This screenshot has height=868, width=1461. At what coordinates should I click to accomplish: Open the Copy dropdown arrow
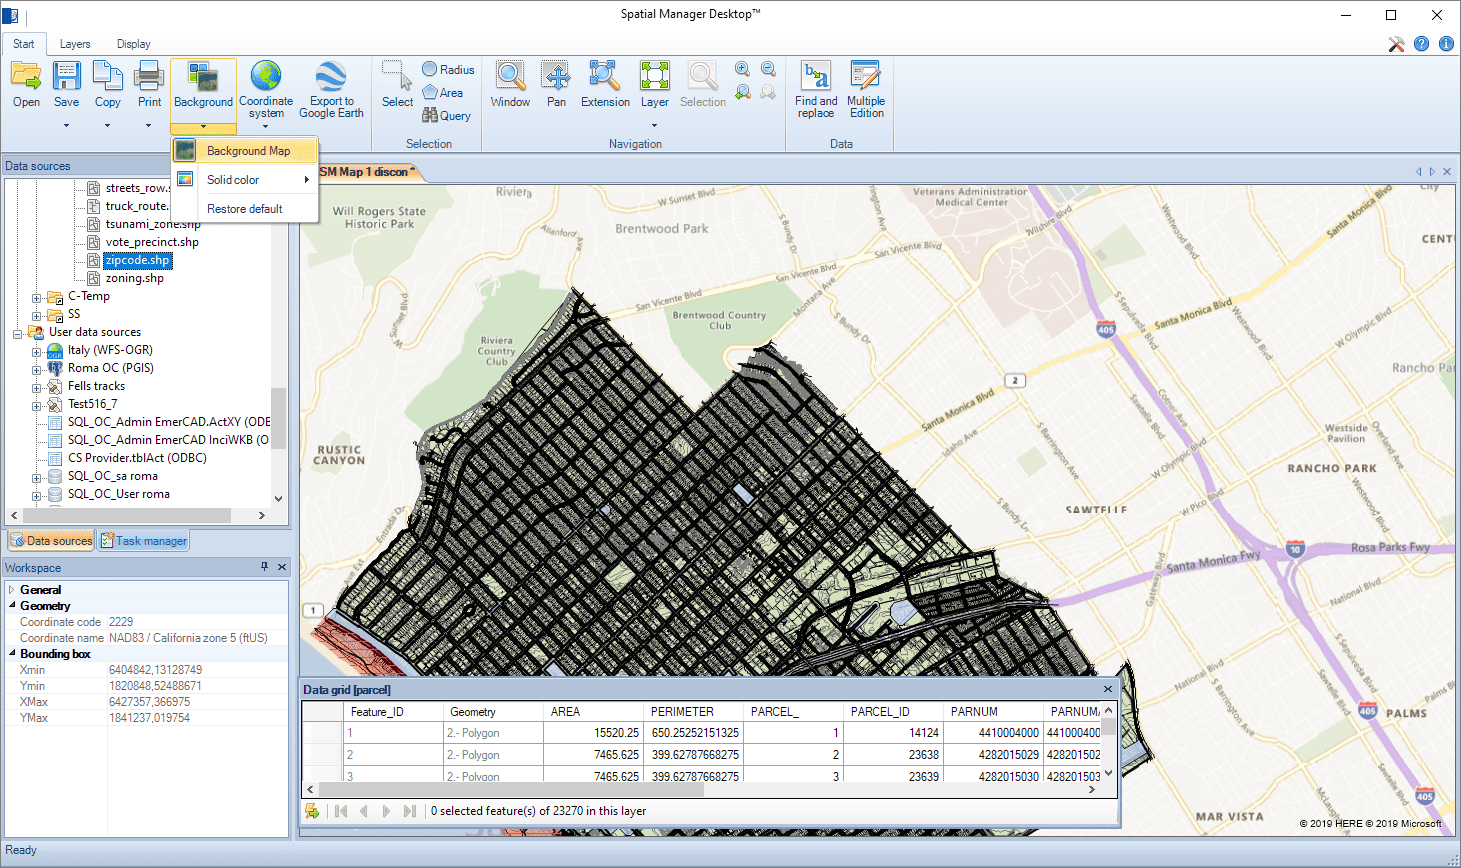coord(108,126)
